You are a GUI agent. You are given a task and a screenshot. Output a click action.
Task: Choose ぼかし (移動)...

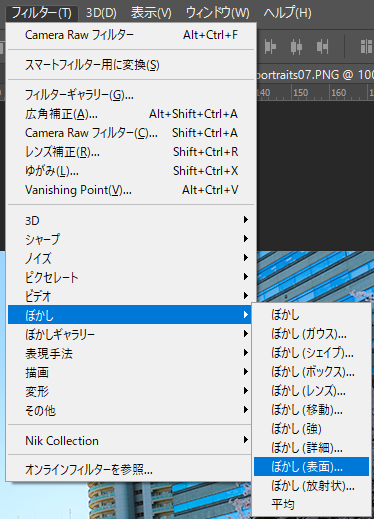[x=311, y=409]
